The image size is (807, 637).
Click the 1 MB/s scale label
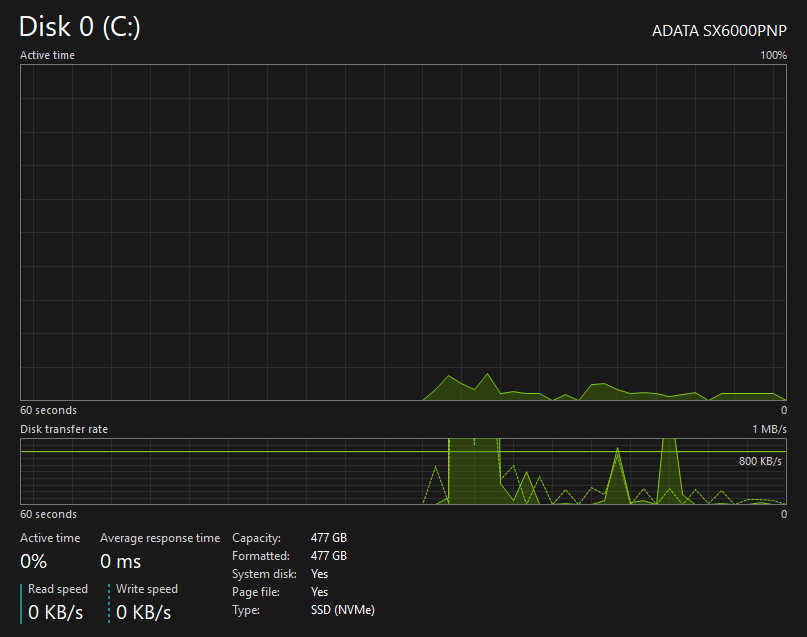[769, 429]
